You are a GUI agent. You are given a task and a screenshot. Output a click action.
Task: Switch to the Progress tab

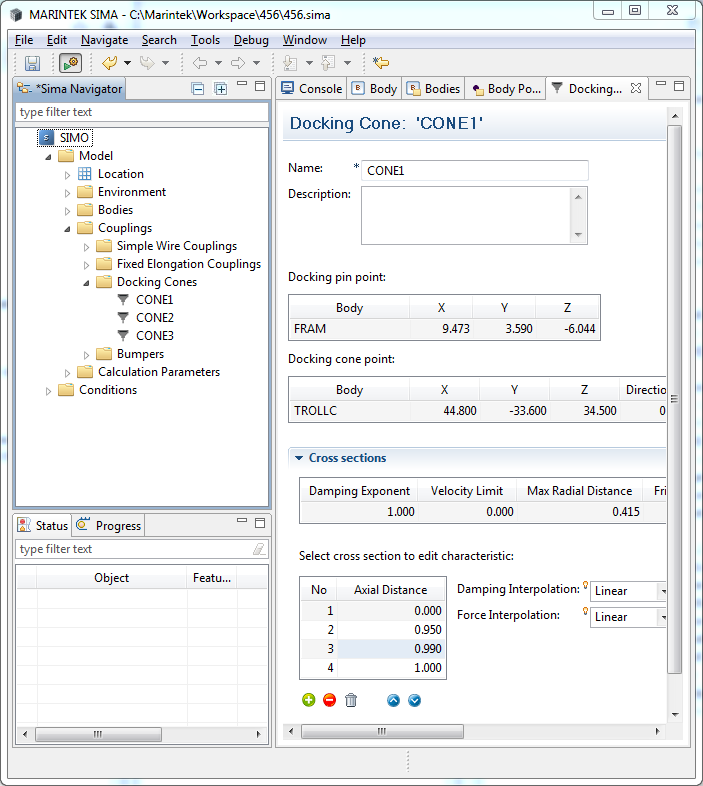(x=109, y=525)
